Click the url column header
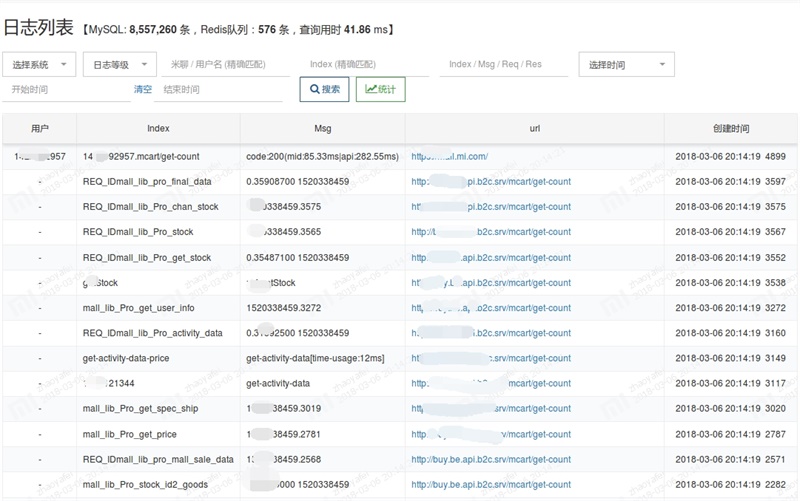 click(x=535, y=129)
